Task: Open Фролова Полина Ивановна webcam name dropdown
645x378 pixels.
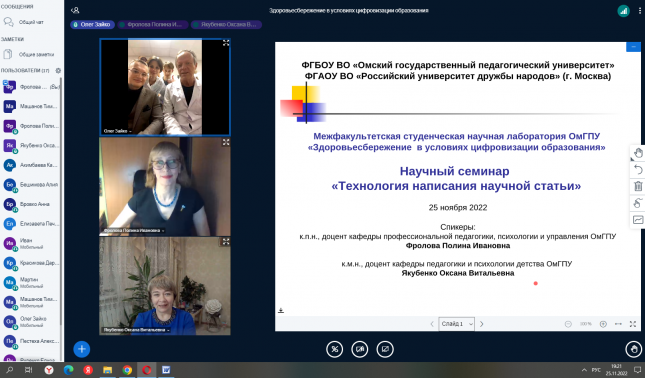Action: click(134, 231)
